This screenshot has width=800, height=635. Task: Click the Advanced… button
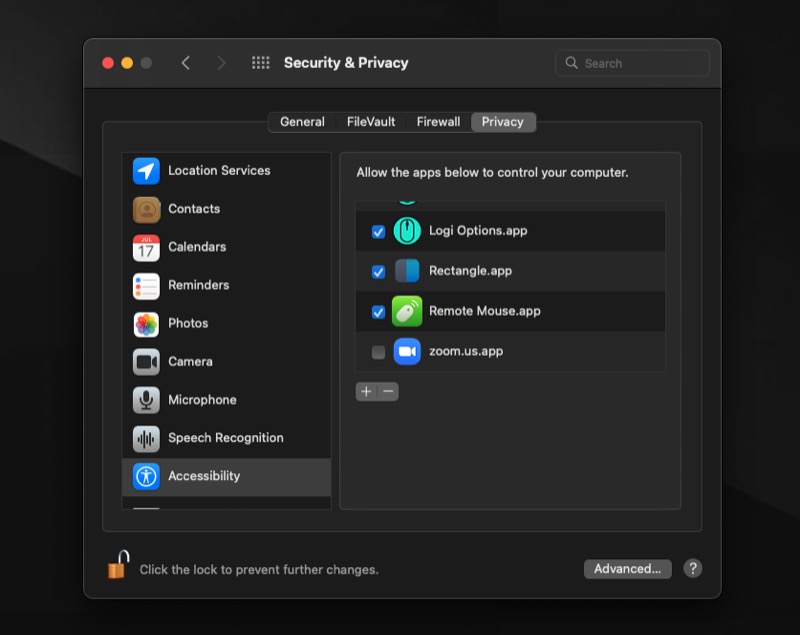627,569
